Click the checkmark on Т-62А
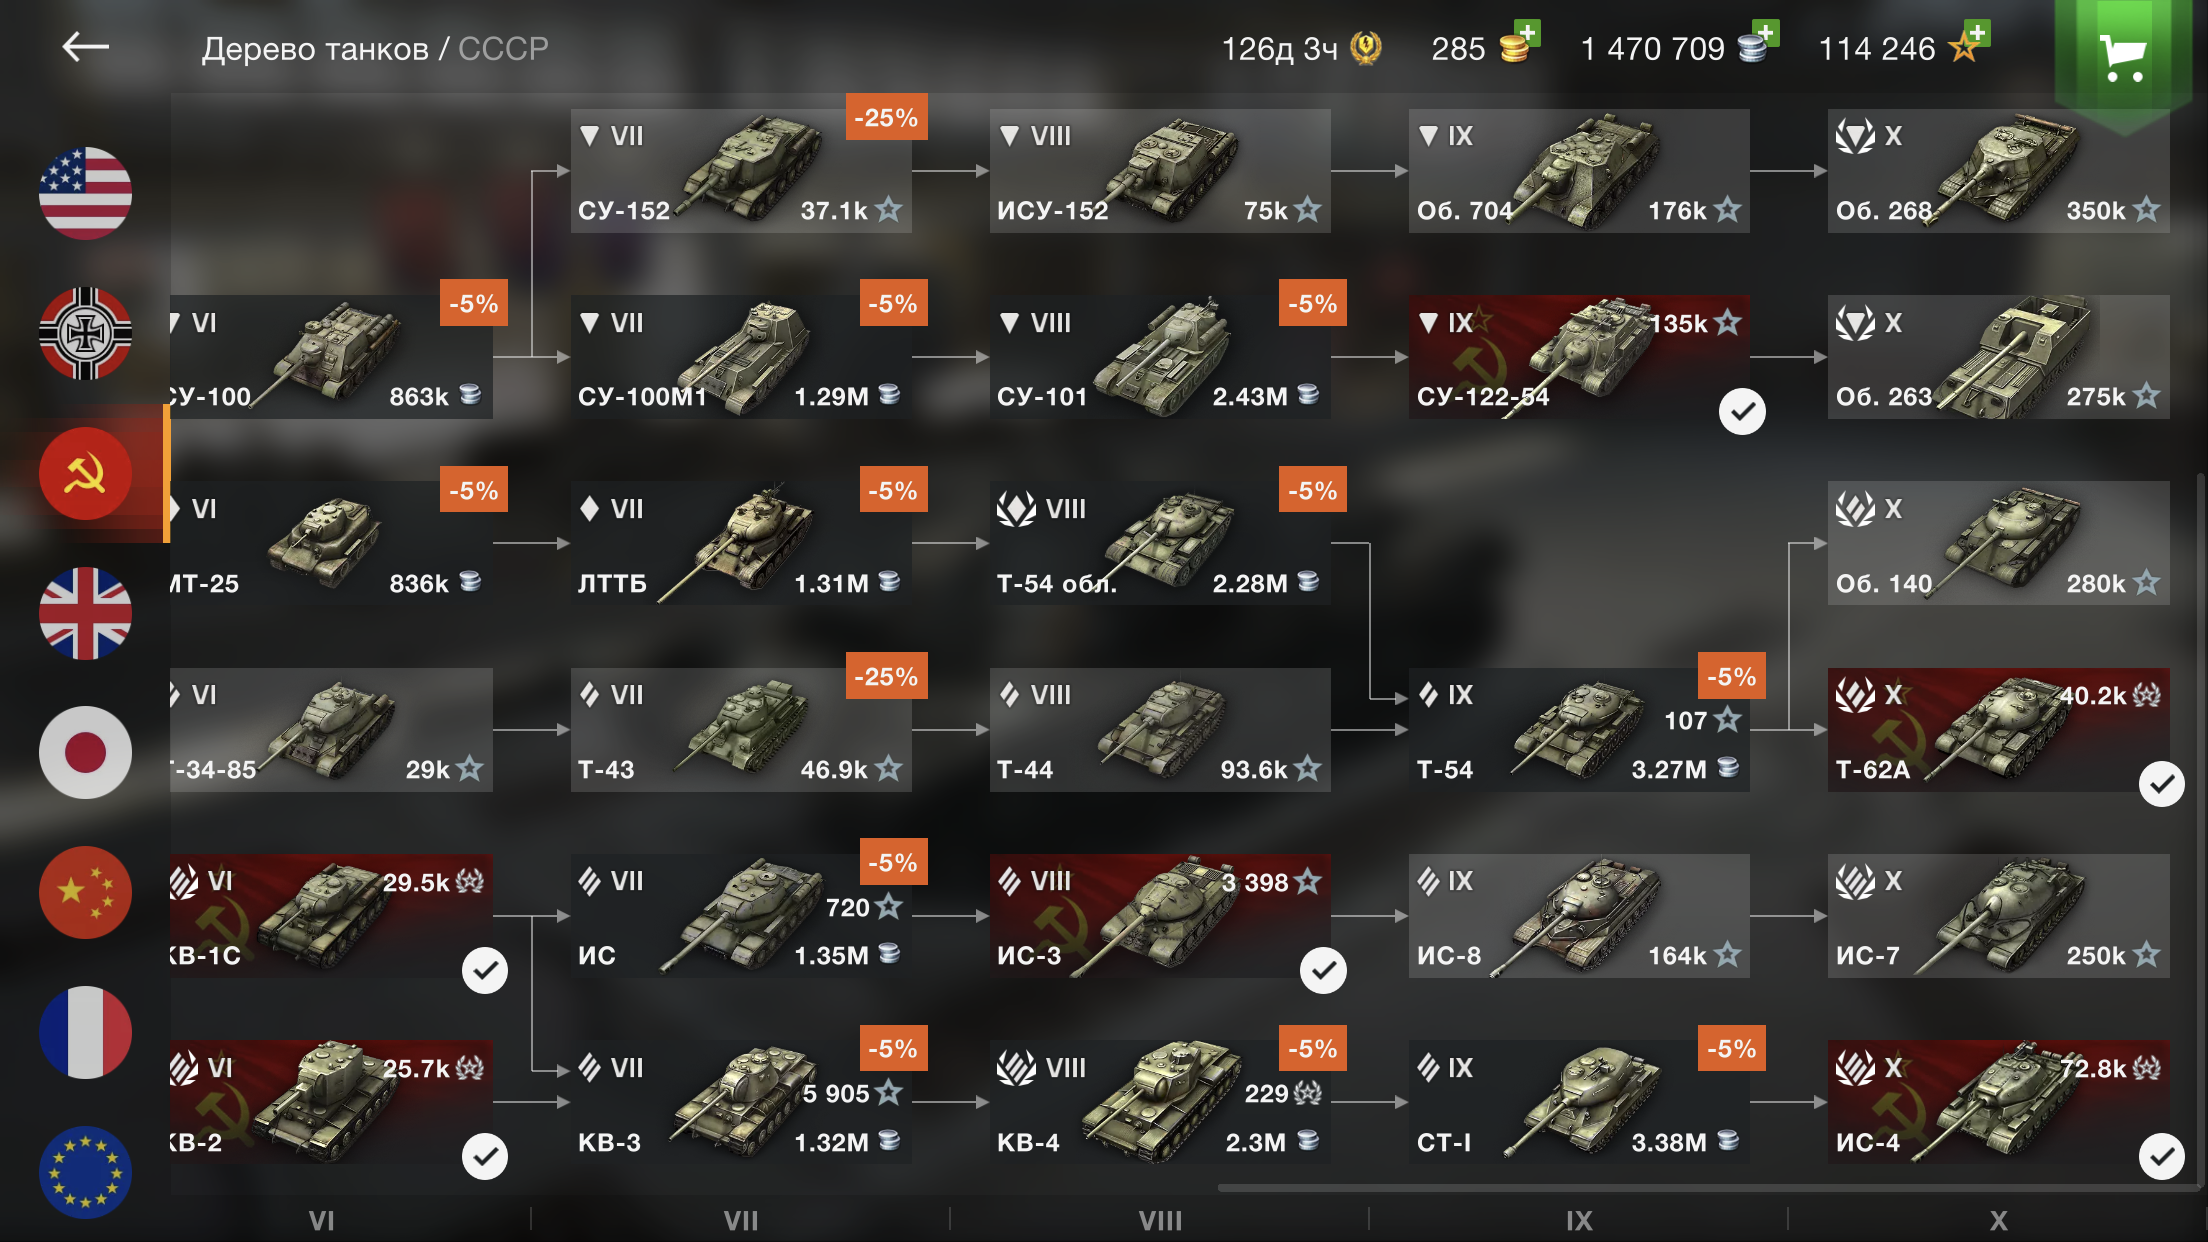This screenshot has height=1242, width=2208. point(2161,784)
